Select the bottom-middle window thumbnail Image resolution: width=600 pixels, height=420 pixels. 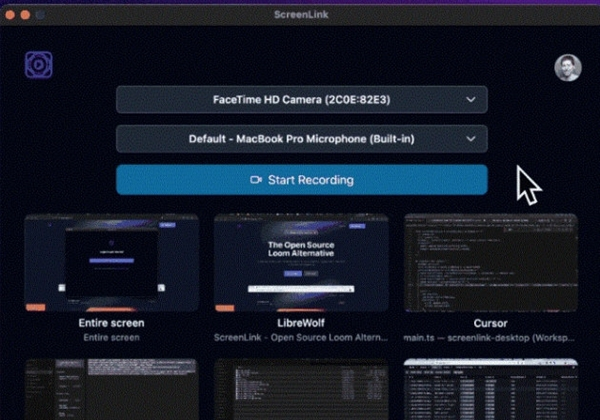[x=301, y=389]
